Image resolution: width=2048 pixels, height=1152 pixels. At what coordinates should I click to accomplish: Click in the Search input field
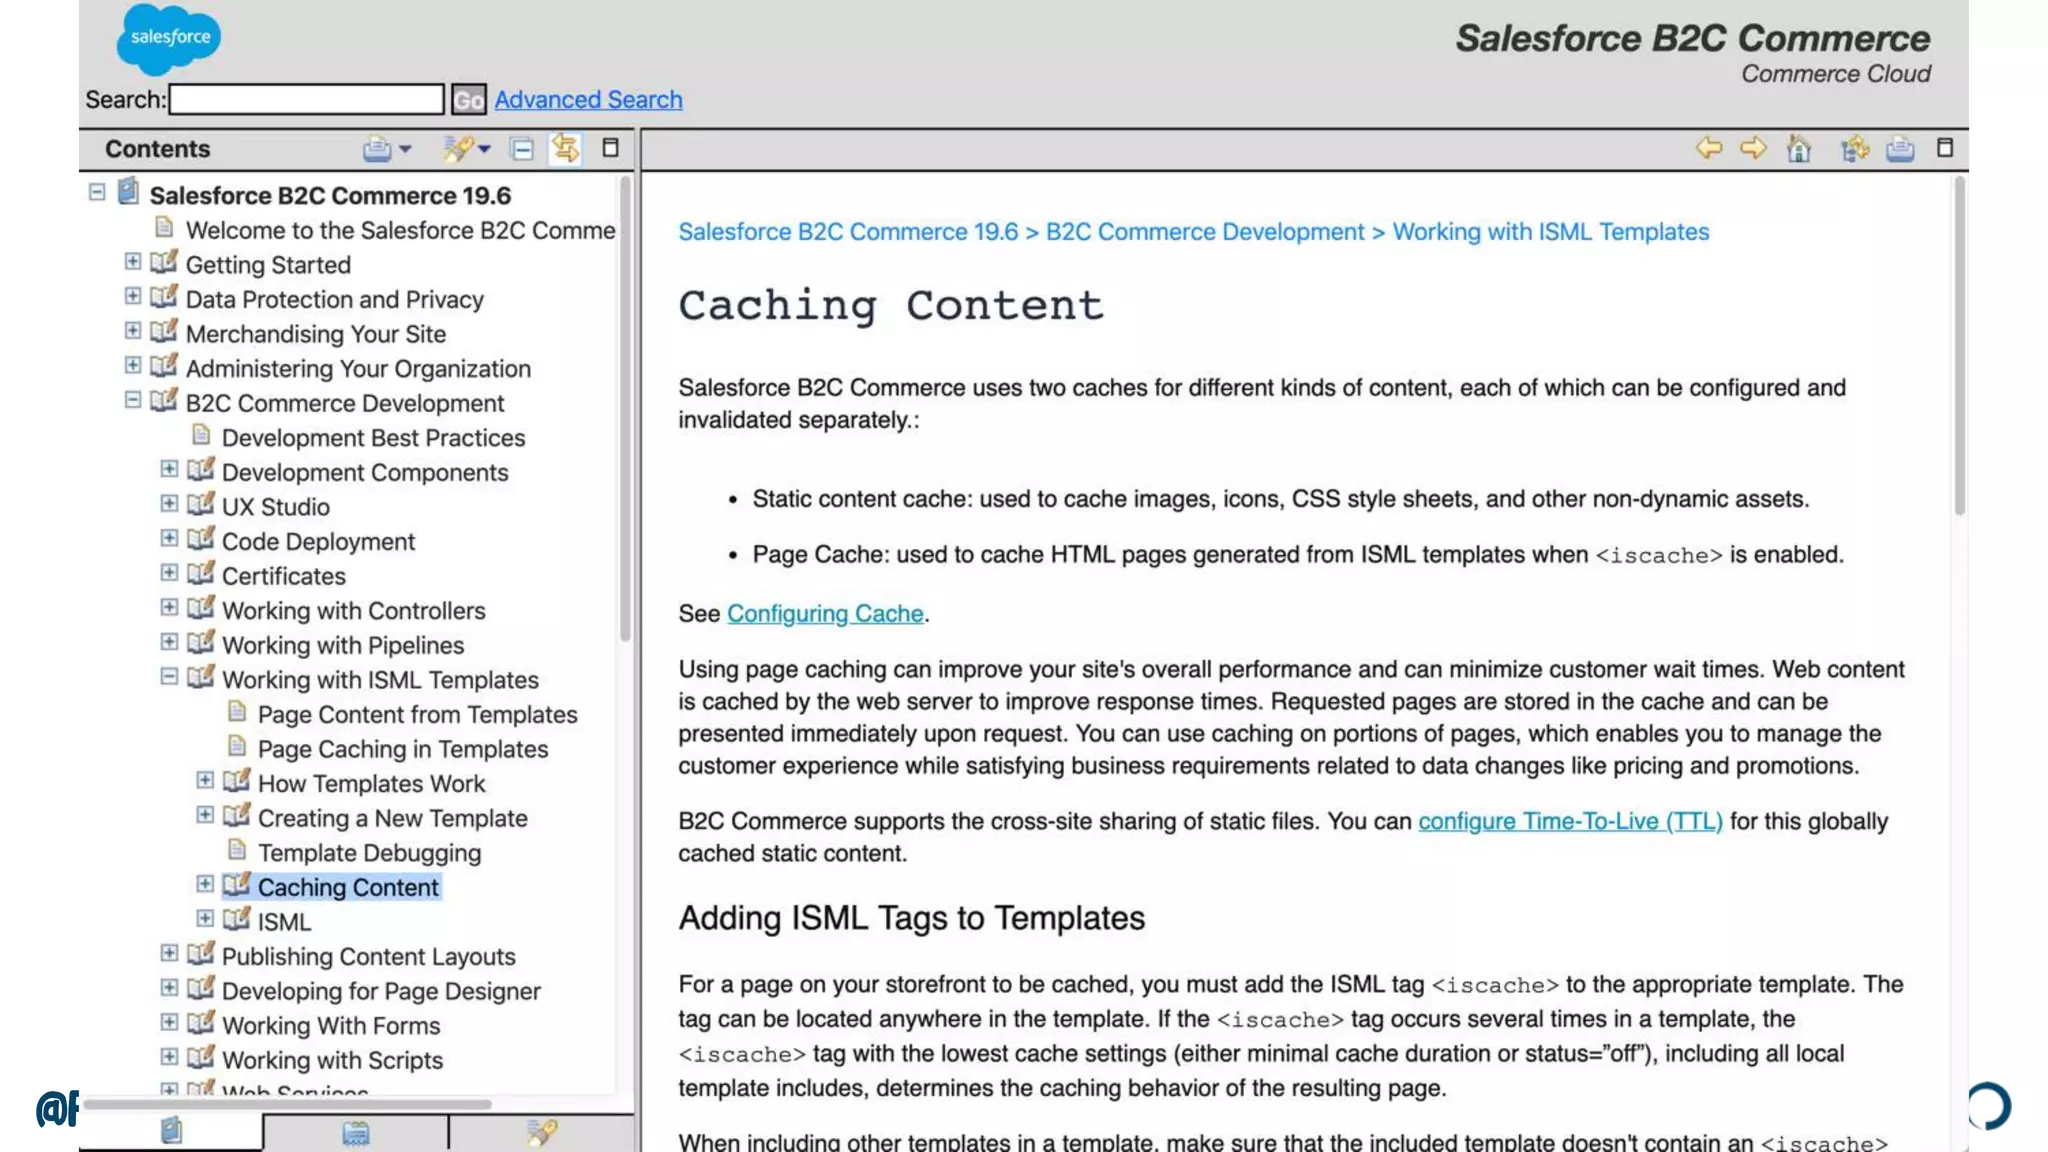[306, 99]
